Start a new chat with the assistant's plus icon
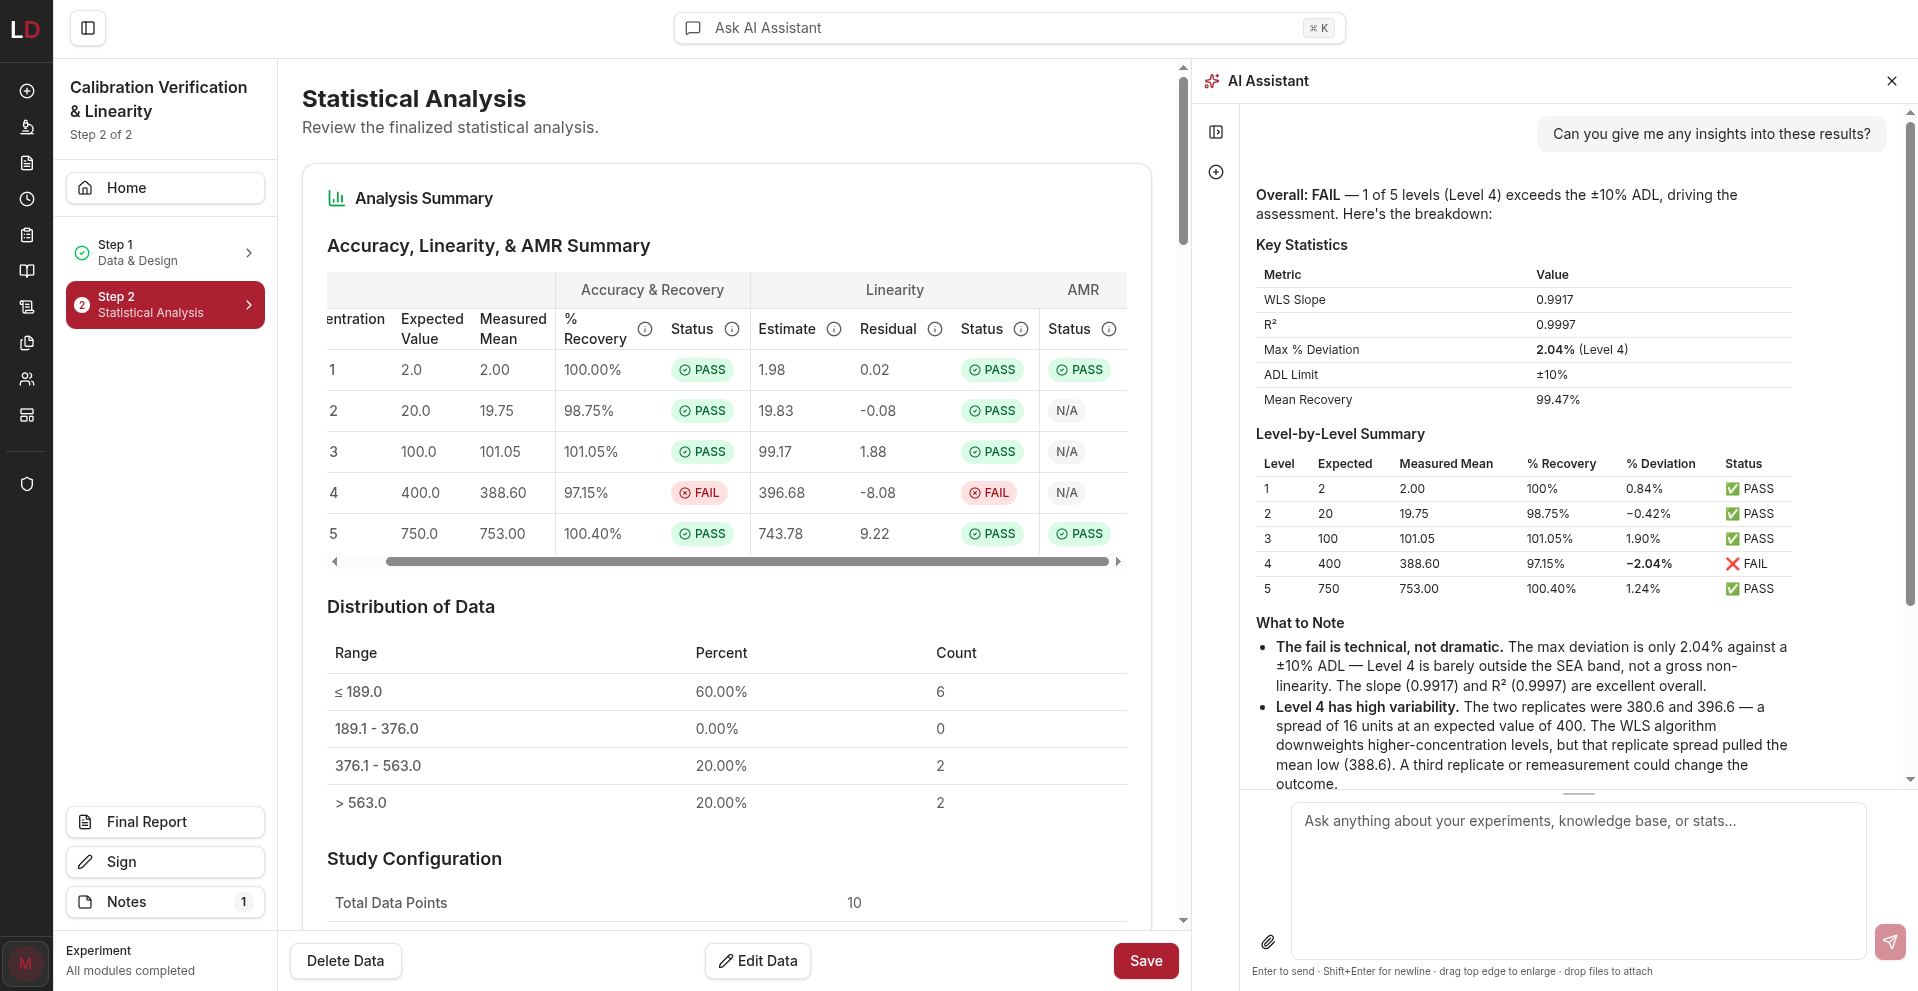 pyautogui.click(x=1216, y=172)
